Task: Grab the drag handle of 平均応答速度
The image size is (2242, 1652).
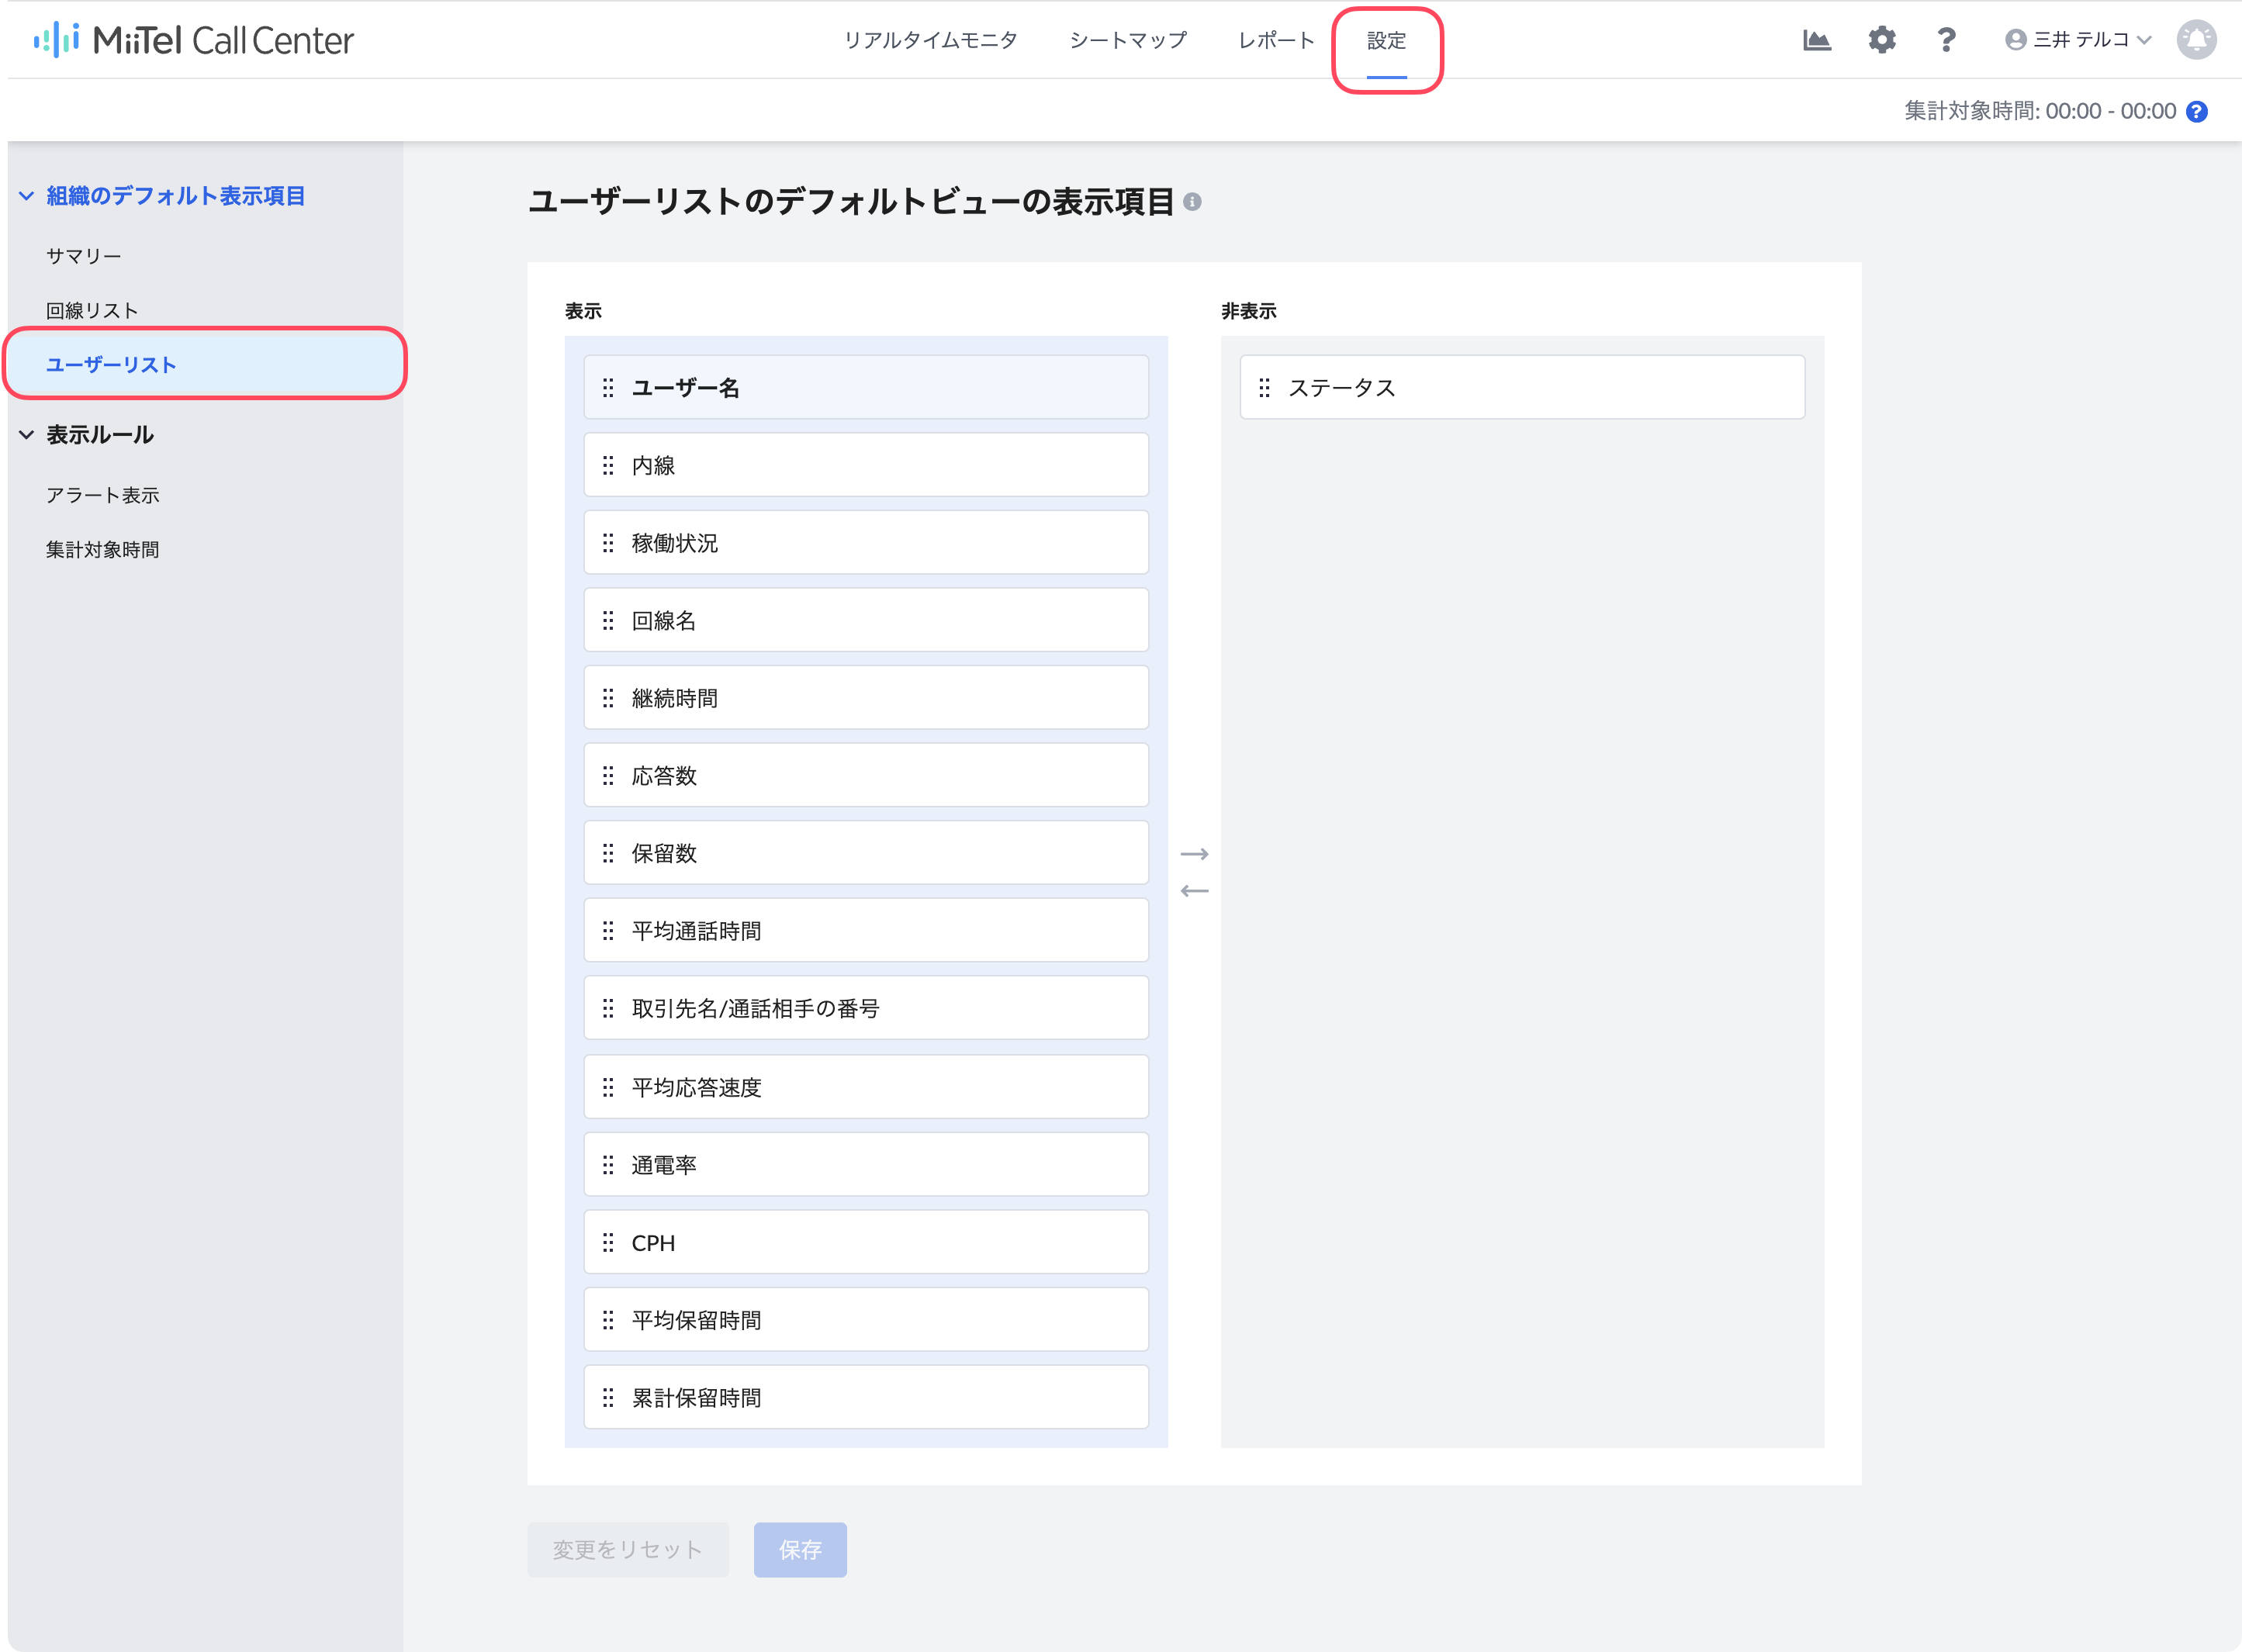Action: tap(608, 1087)
